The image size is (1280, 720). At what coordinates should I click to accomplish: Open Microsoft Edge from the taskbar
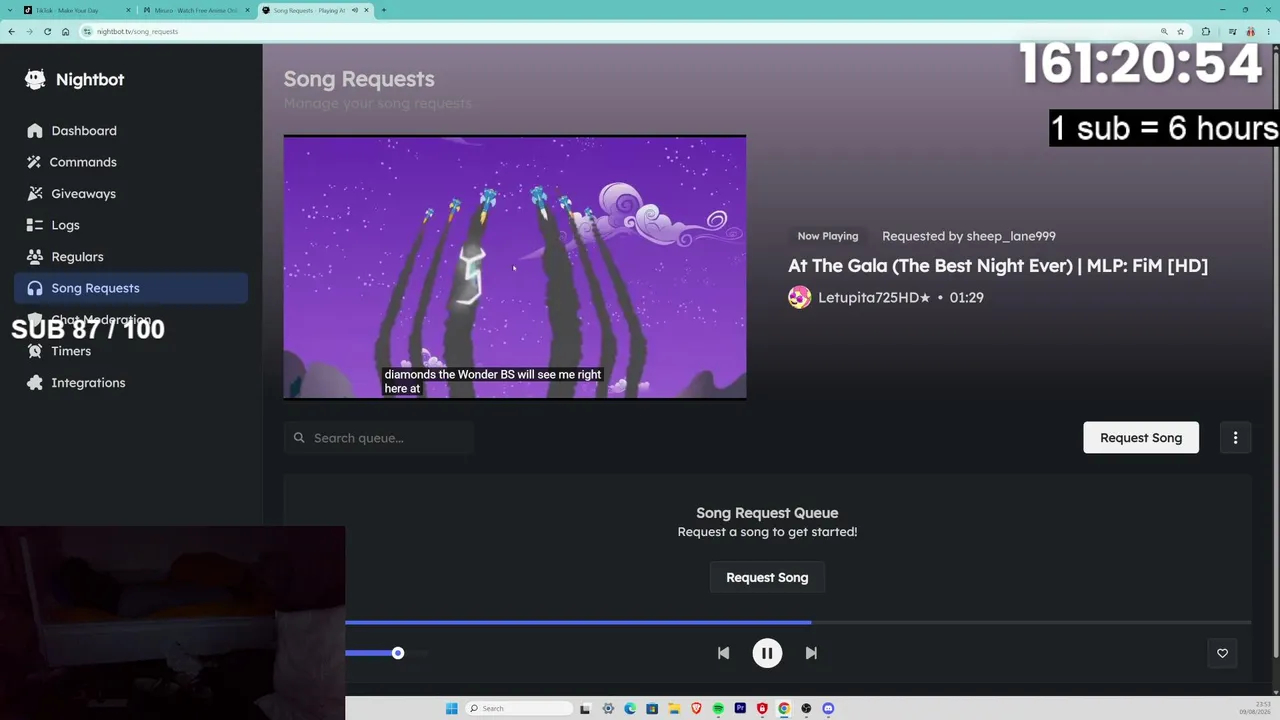pyautogui.click(x=630, y=708)
